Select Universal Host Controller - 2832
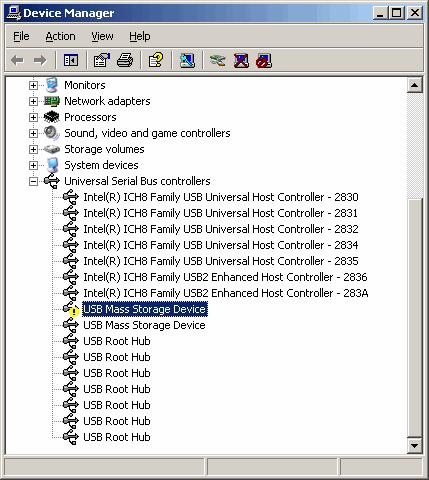Image resolution: width=429 pixels, height=480 pixels. pyautogui.click(x=221, y=229)
